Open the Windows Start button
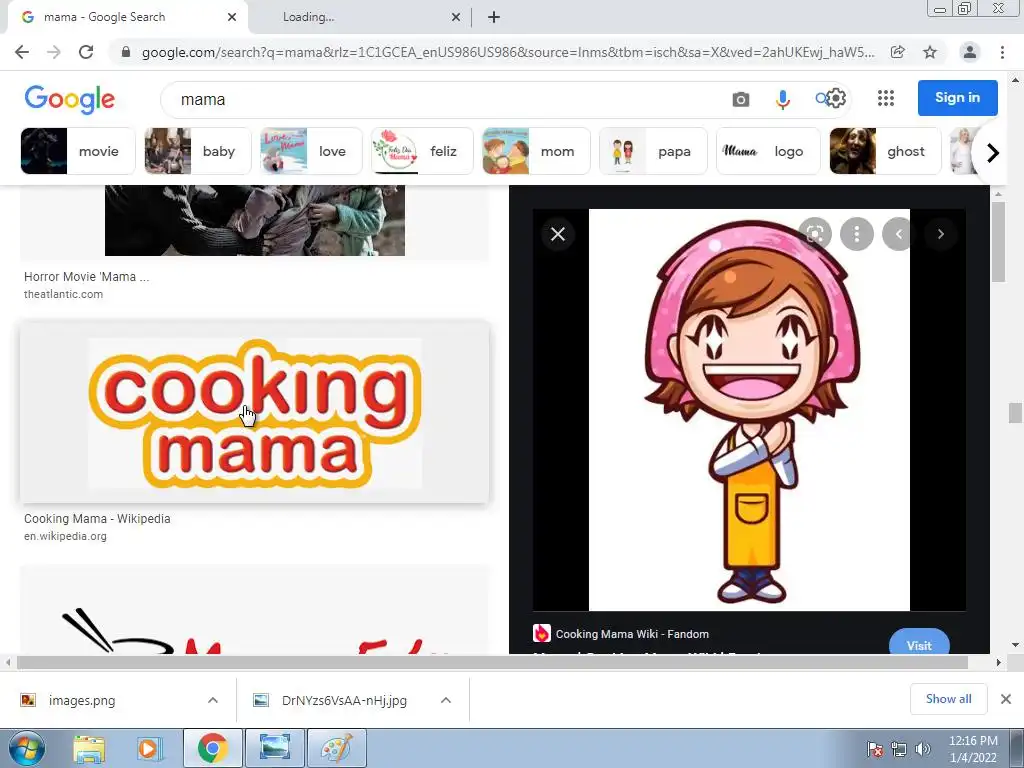This screenshot has height=768, width=1024. 27,748
